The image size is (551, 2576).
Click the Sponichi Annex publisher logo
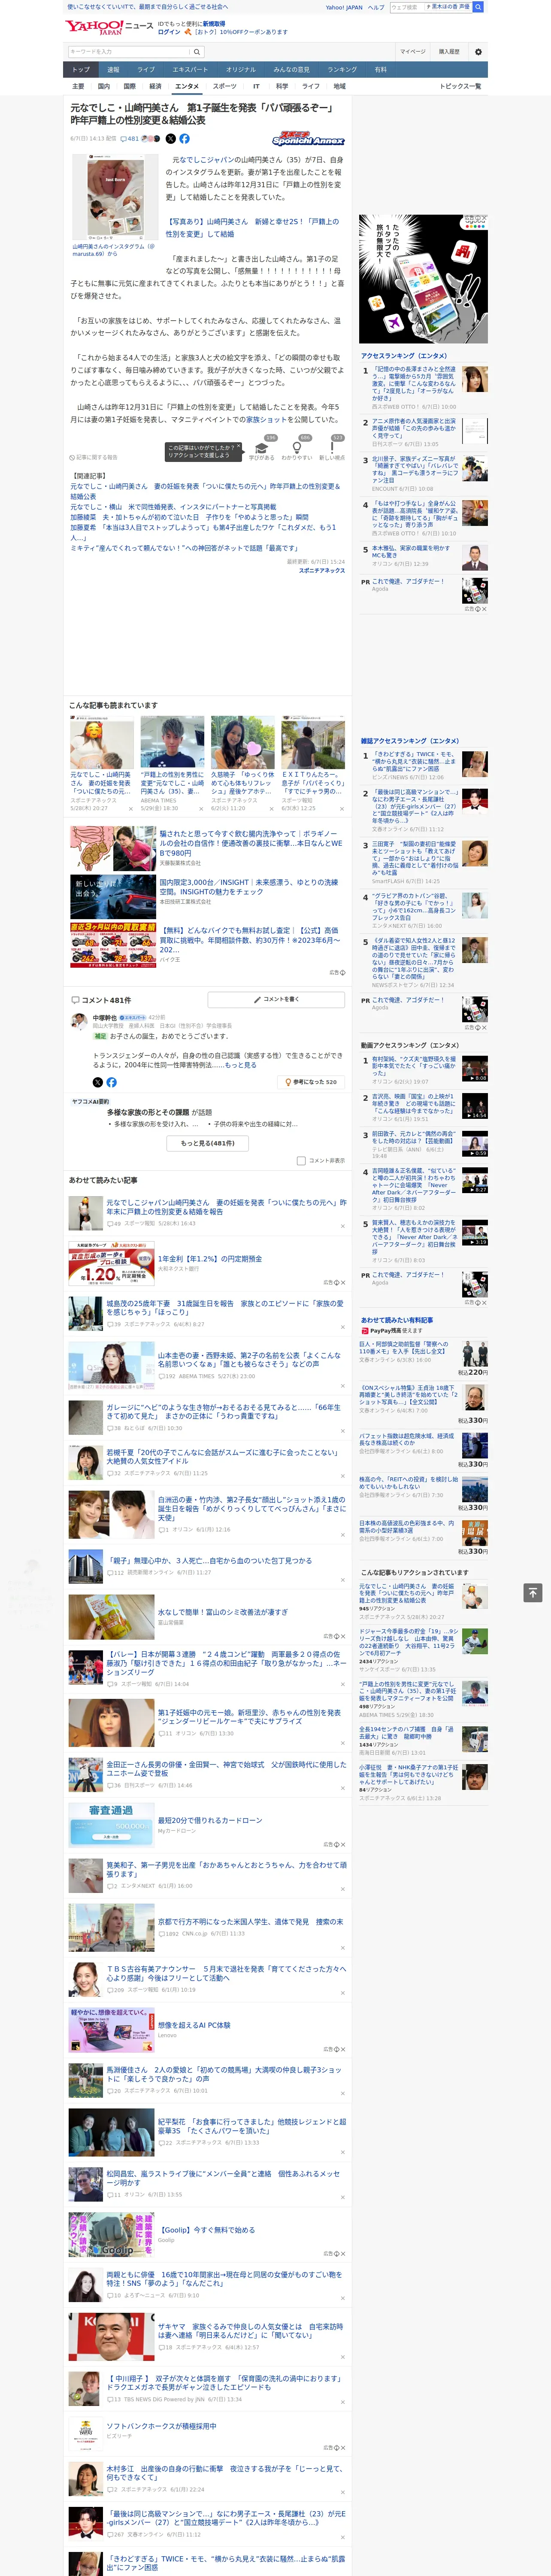(308, 139)
